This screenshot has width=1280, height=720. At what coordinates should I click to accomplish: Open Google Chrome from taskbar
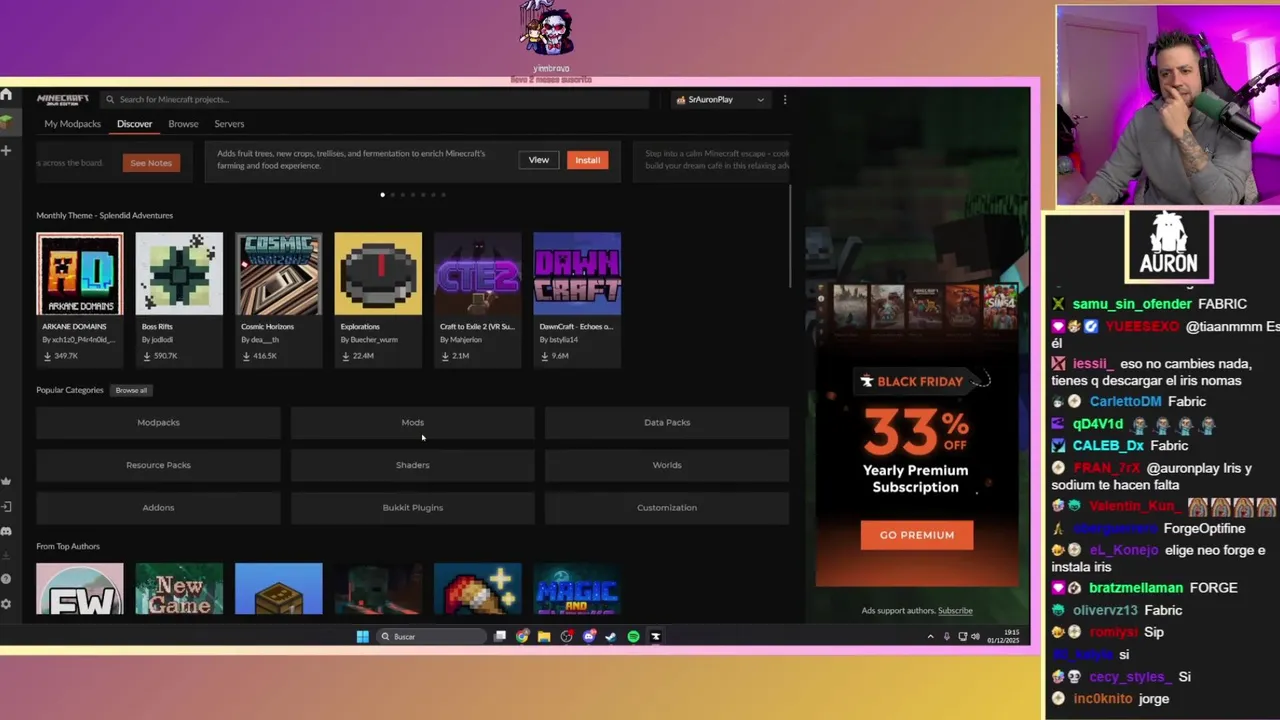522,636
